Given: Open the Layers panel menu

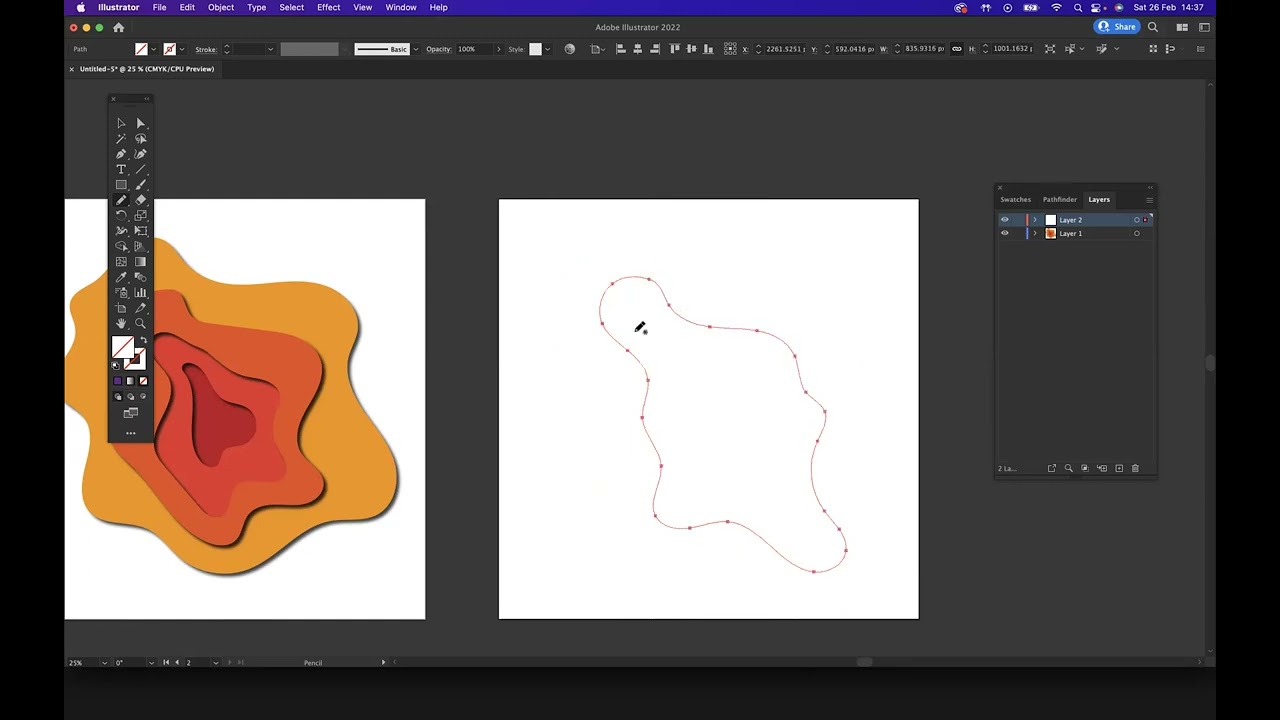Looking at the screenshot, I should click(x=1148, y=200).
